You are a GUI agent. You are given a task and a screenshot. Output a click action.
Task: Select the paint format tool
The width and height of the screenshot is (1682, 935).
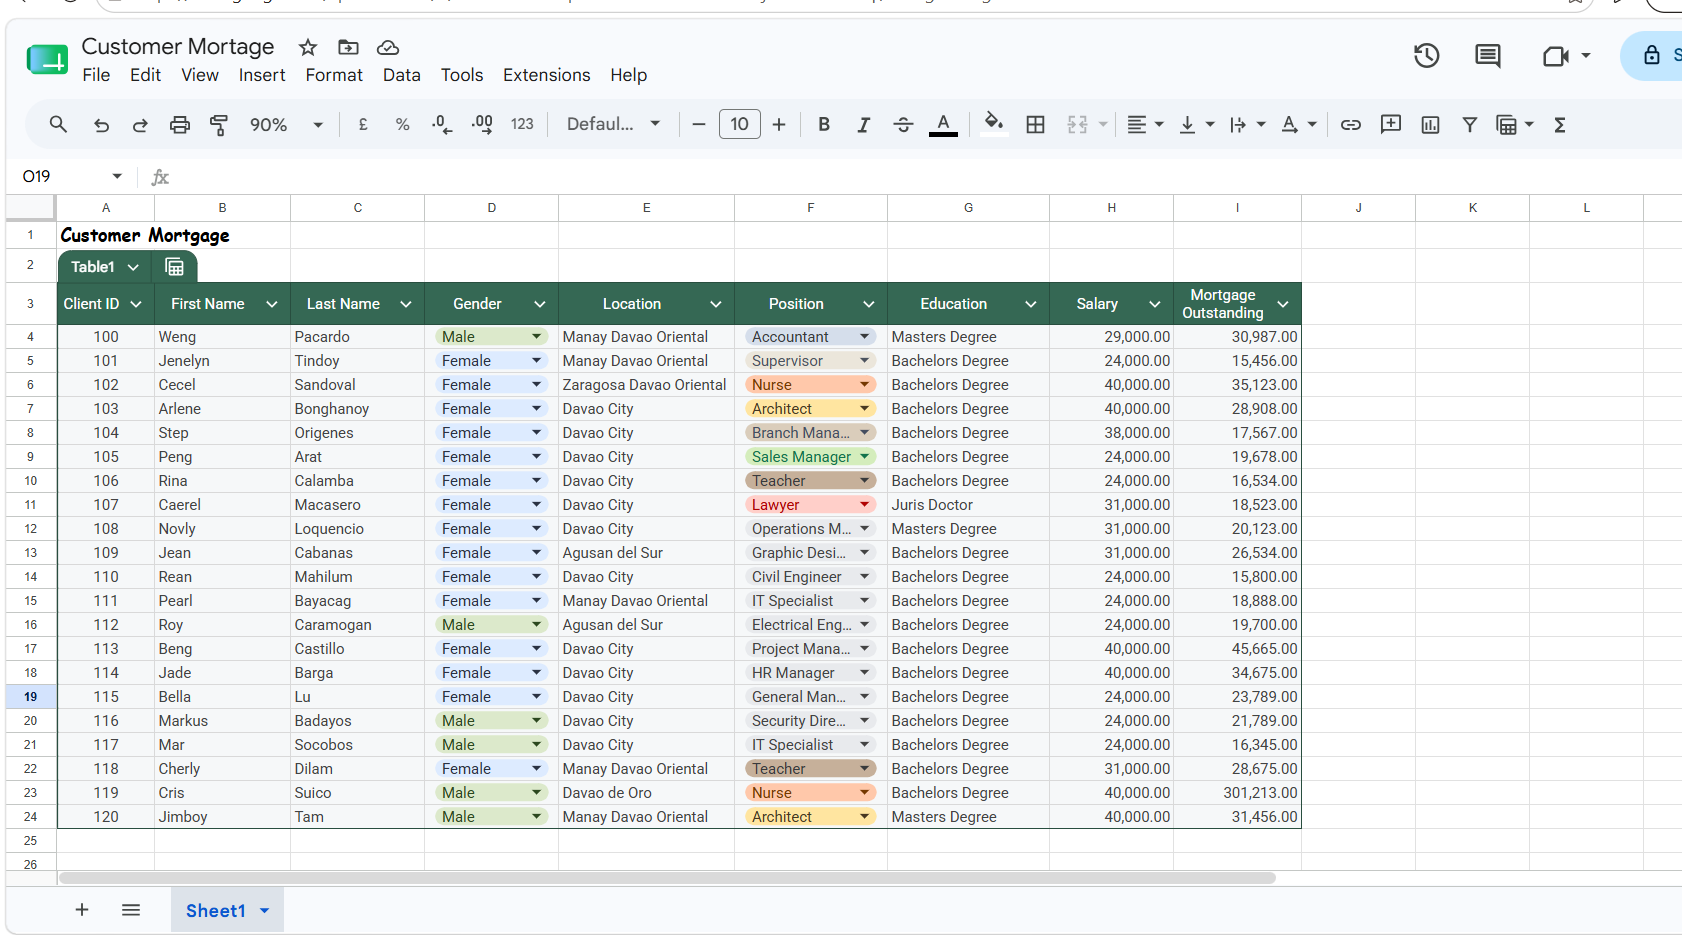219,125
